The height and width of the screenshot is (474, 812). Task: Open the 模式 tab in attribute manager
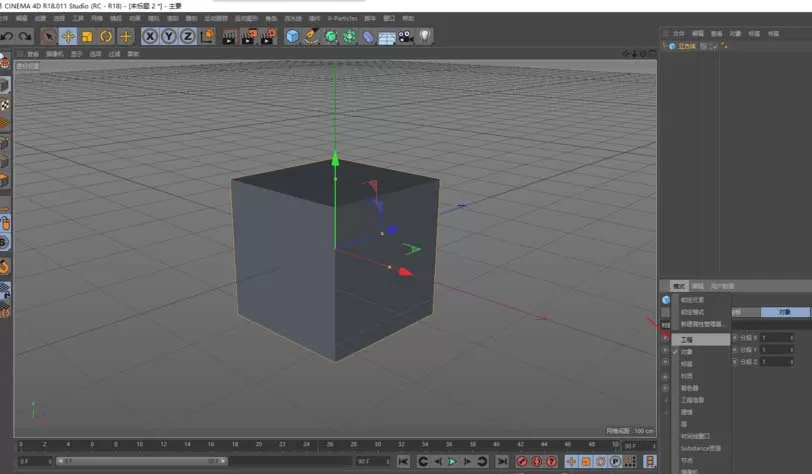[678, 286]
